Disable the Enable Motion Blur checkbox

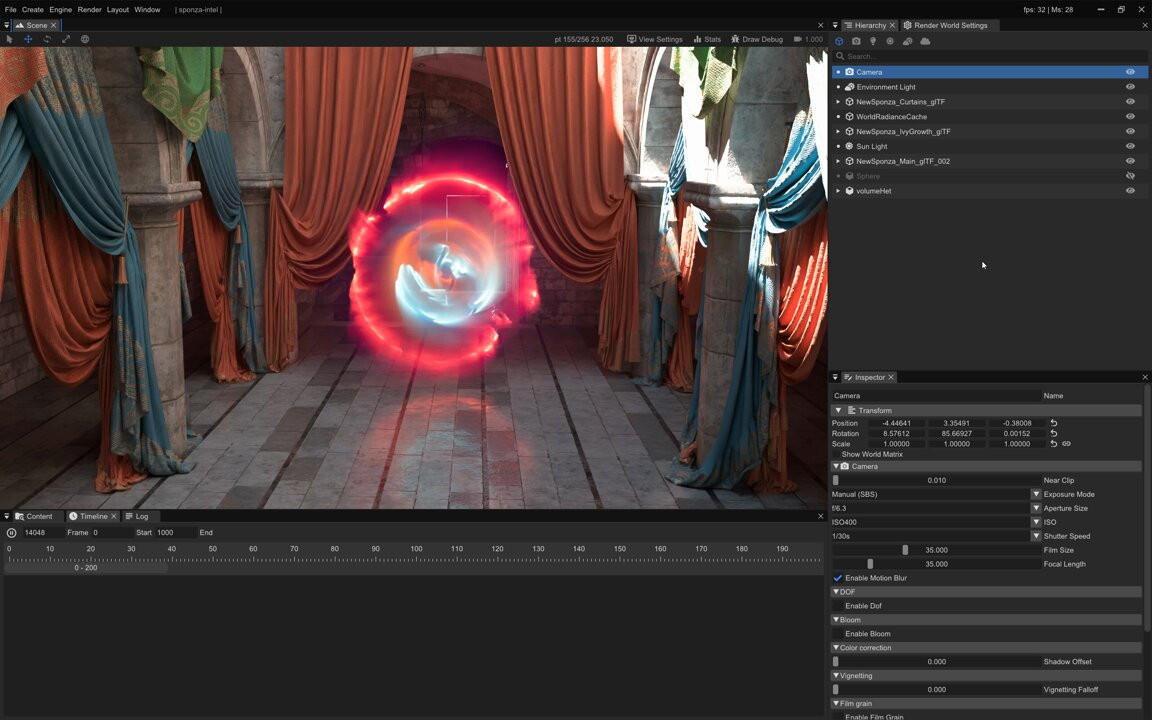tap(838, 578)
